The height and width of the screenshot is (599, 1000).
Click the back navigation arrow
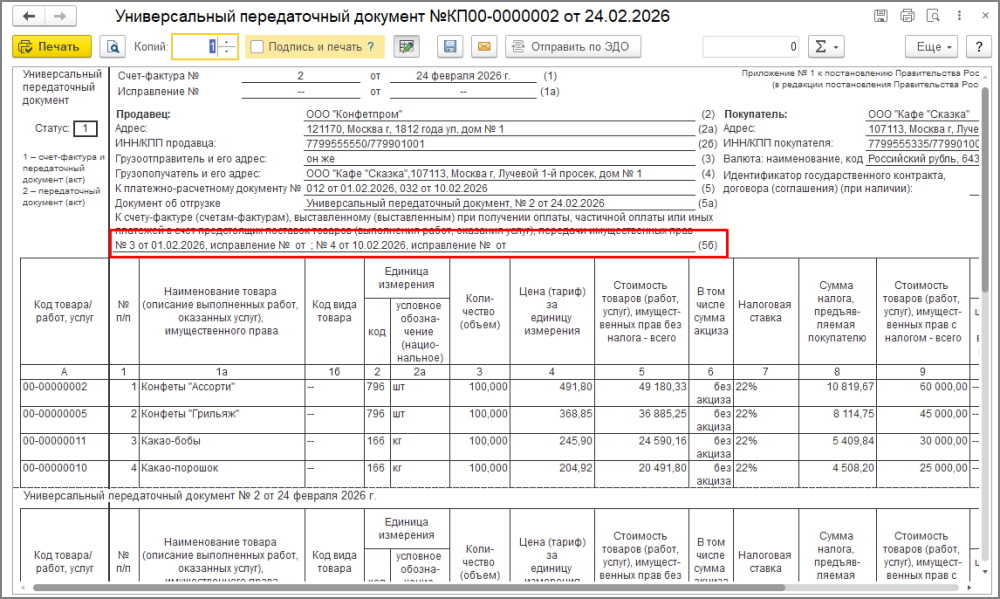tap(30, 17)
